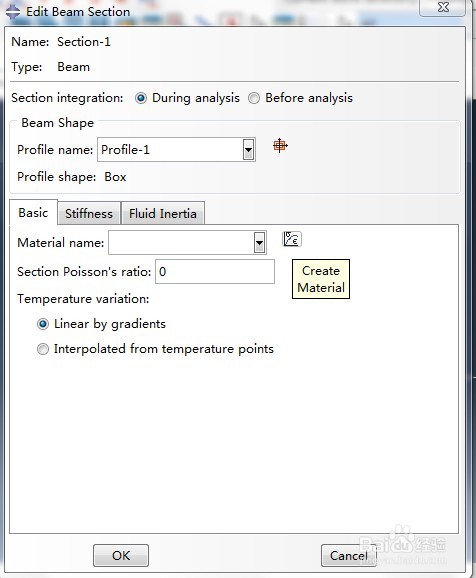Click the Cancel button
Screen dimensions: 476x578
[348, 555]
